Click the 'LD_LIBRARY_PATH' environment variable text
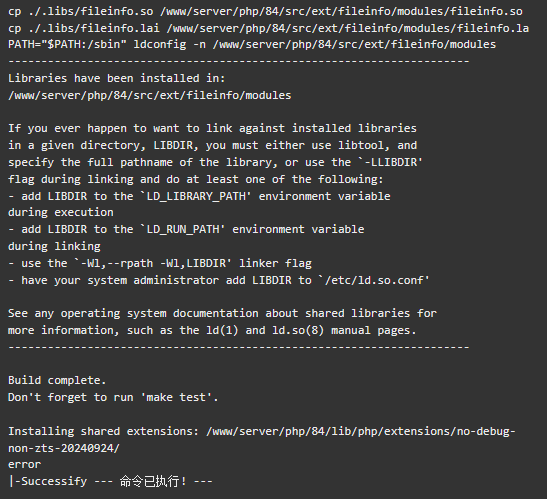 tap(195, 196)
